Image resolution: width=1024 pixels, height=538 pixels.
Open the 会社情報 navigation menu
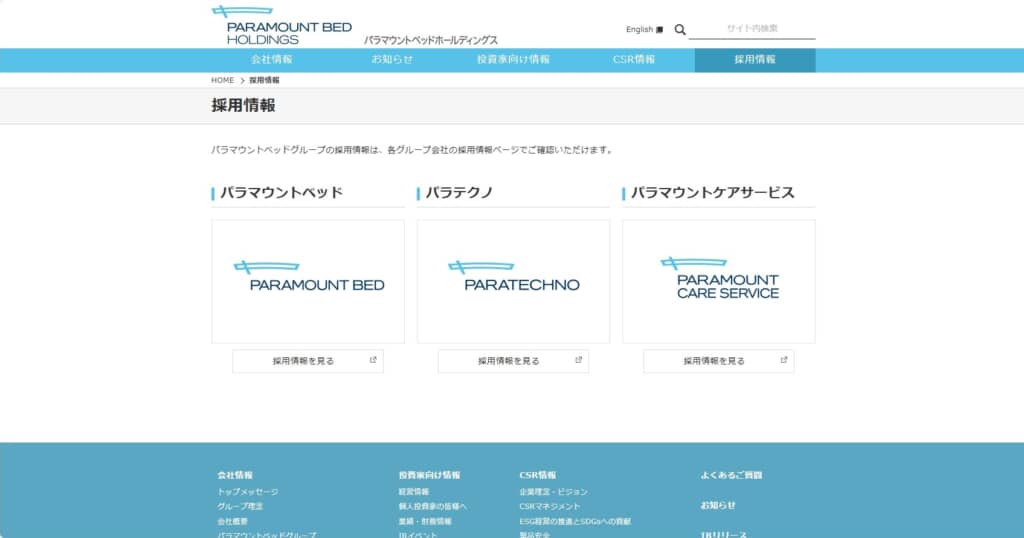pos(272,60)
